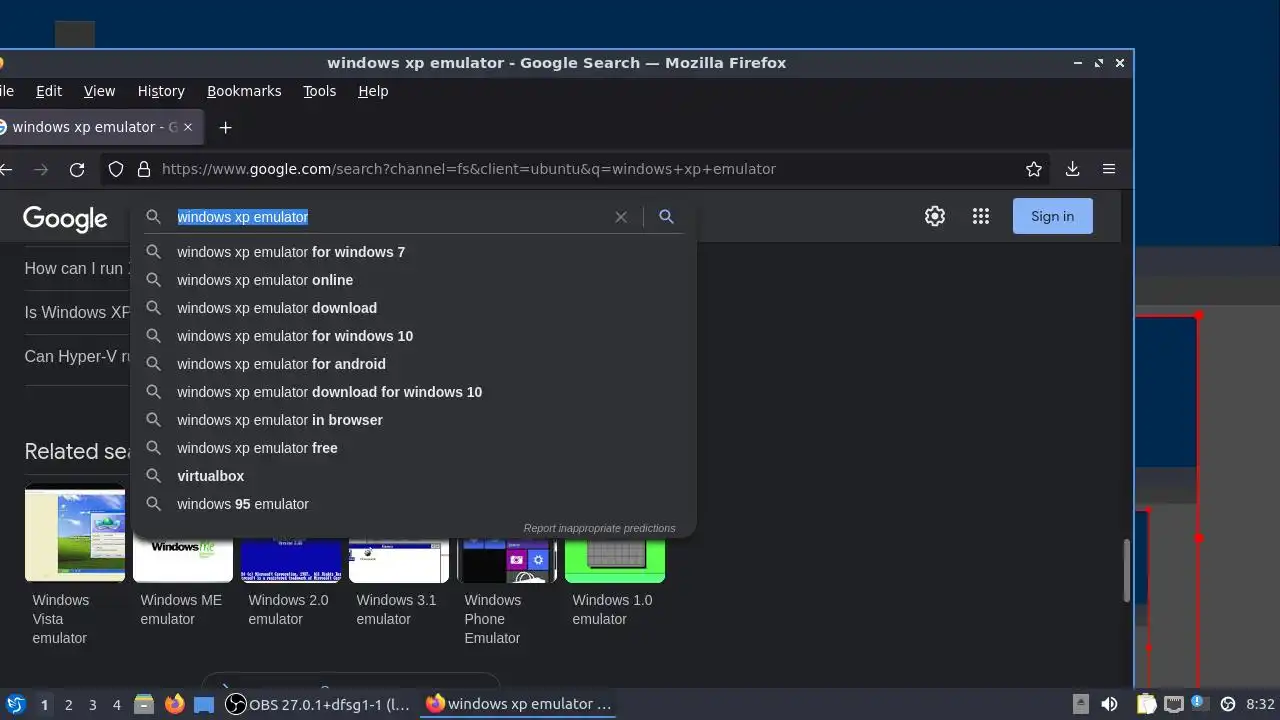
Task: Switch to workspace 4 in the pager
Action: 116,705
